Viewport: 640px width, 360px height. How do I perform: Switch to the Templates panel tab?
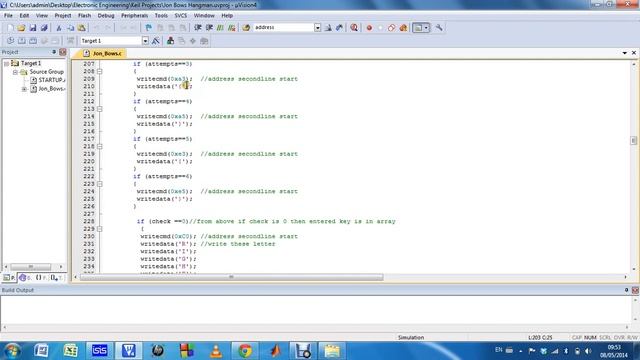pyautogui.click(x=56, y=278)
